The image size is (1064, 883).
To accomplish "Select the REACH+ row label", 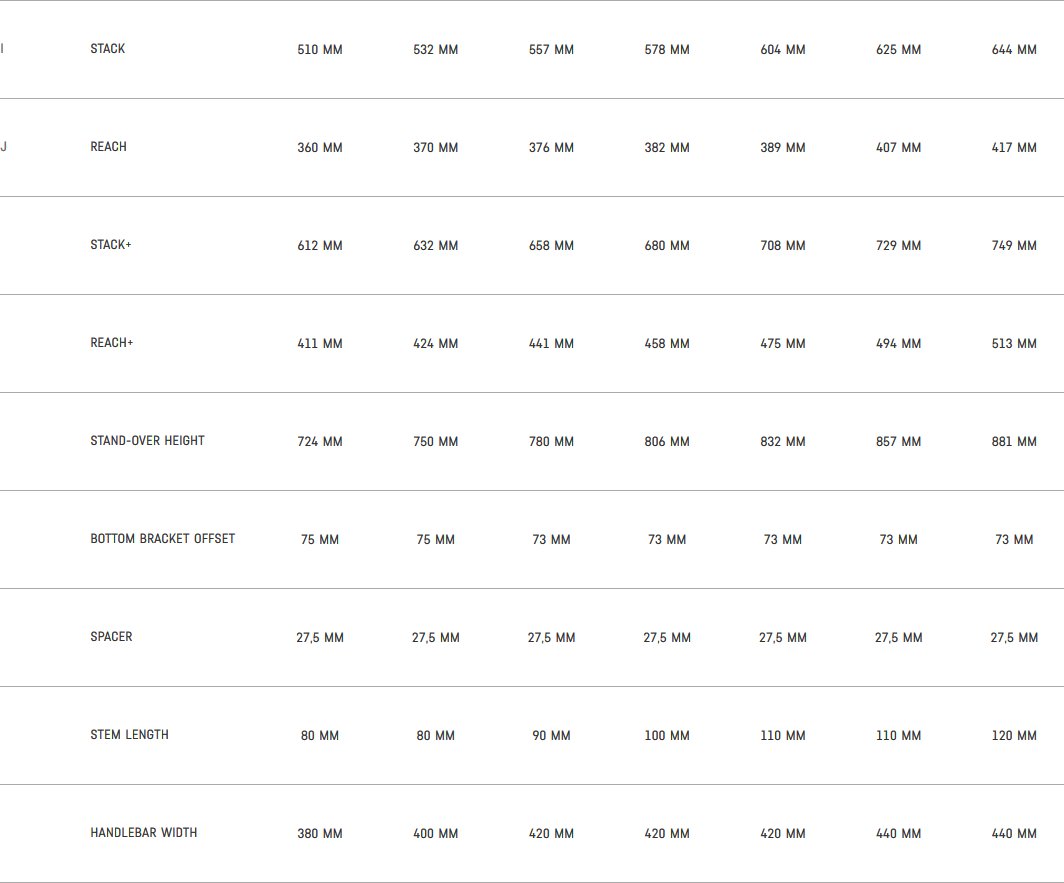I will [x=112, y=343].
